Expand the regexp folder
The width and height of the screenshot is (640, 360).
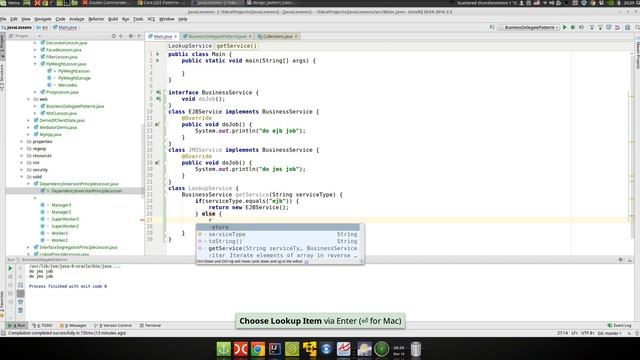coord(22,149)
